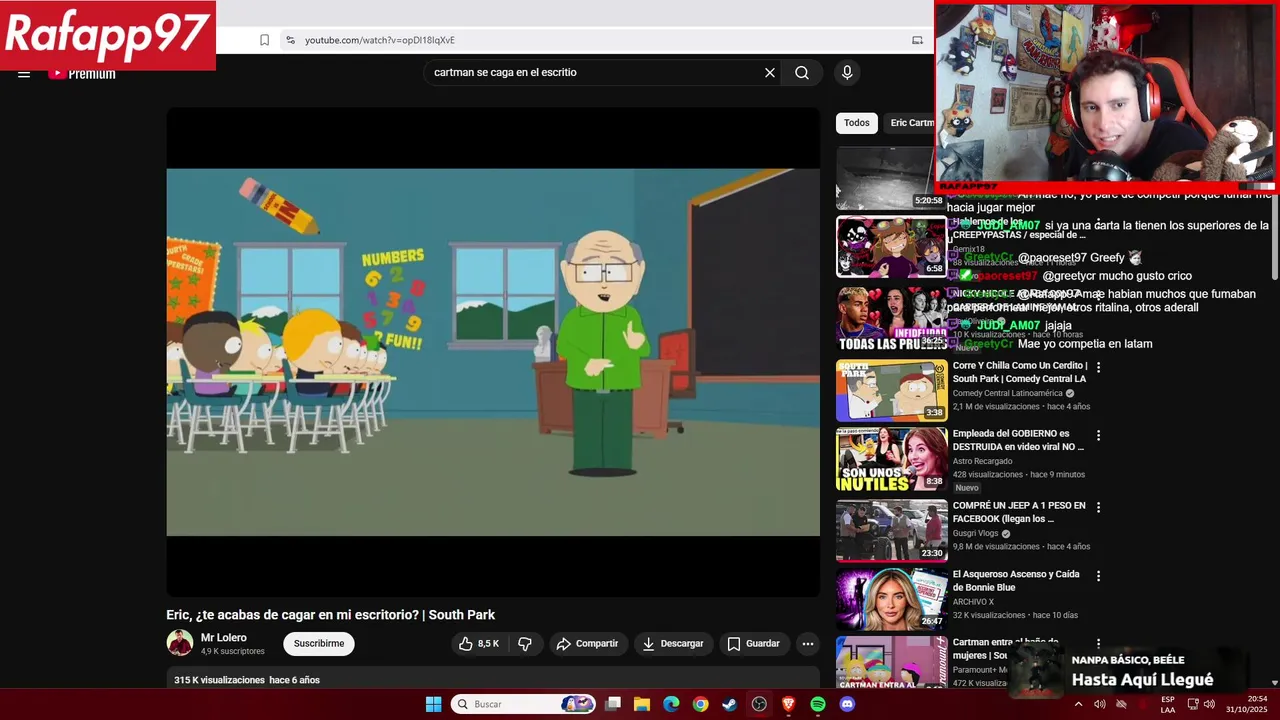Viewport: 1280px width, 720px height.
Task: Open Google Chrome from taskbar
Action: click(x=700, y=704)
